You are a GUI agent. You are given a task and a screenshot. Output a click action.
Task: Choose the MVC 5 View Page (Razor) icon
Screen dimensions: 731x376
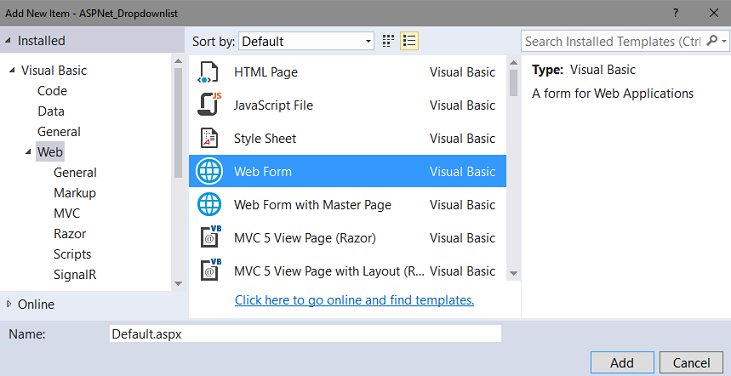tap(210, 237)
